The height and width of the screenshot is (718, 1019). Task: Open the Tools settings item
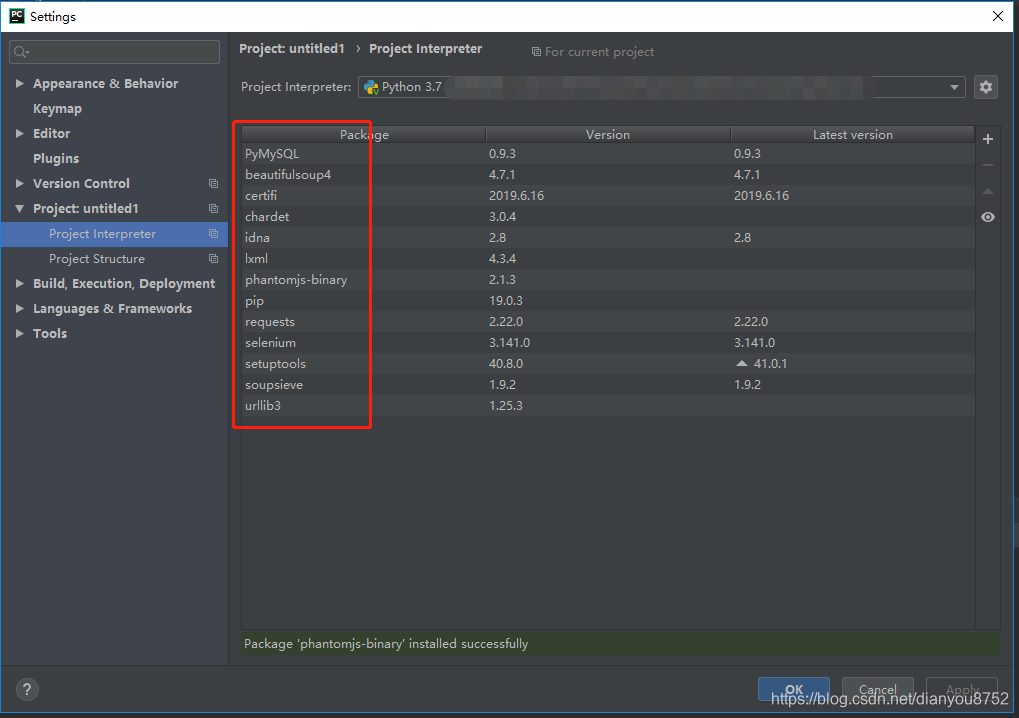pyautogui.click(x=50, y=333)
